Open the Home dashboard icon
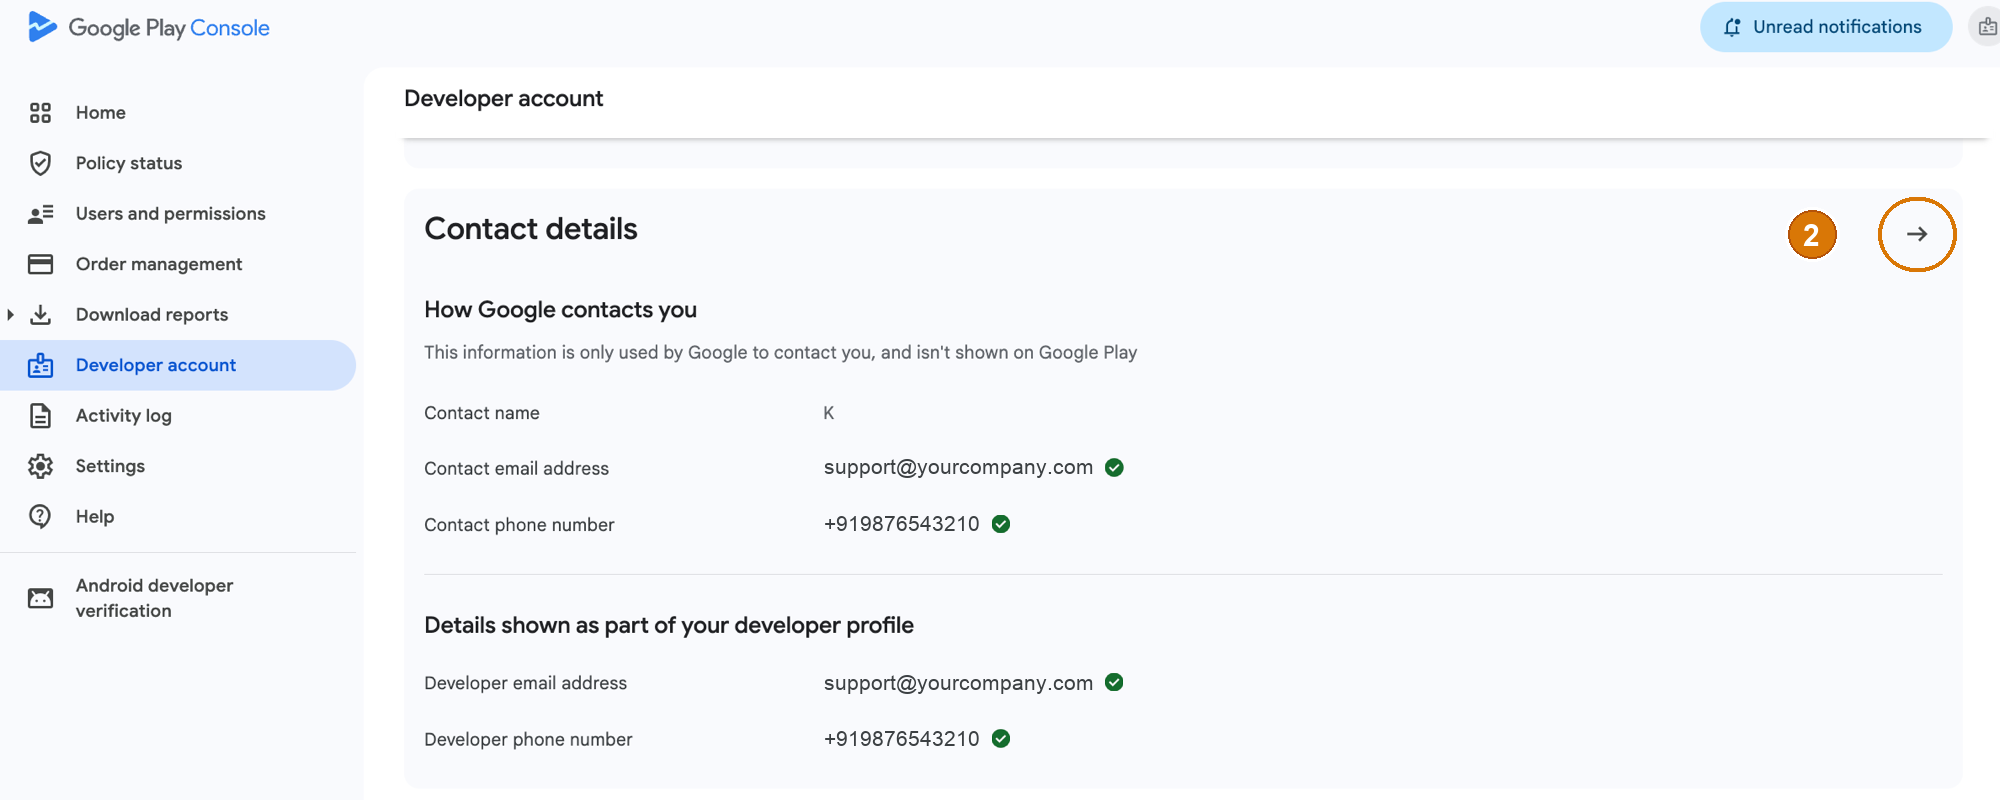The width and height of the screenshot is (2000, 800). click(x=40, y=113)
